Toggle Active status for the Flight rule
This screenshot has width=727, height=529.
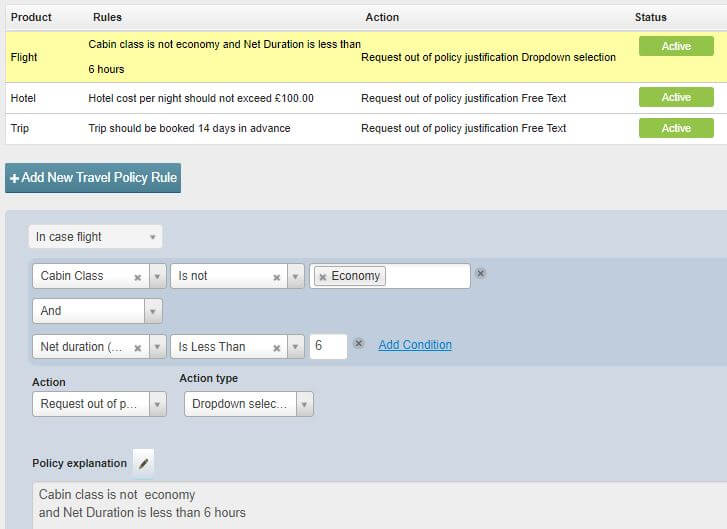click(676, 46)
